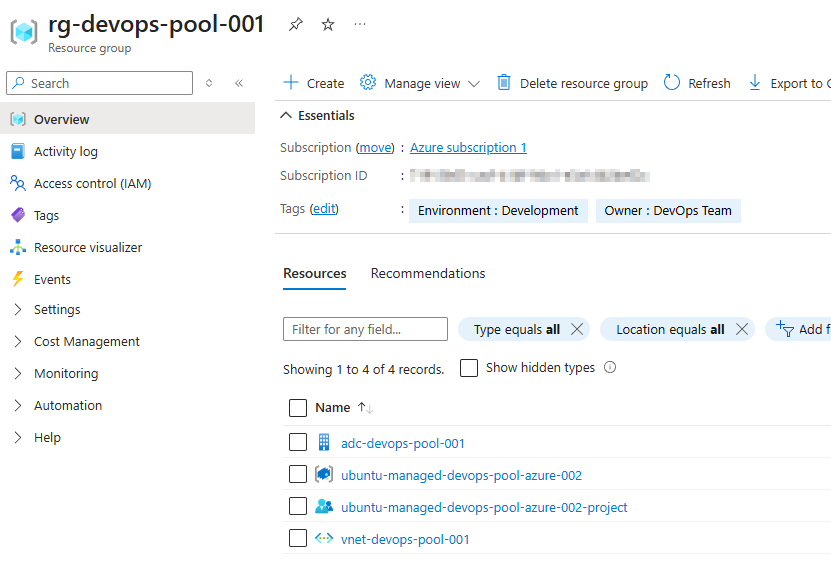Viewport: 831px width, 581px height.
Task: Open the Activity log page
Action: click(x=65, y=151)
